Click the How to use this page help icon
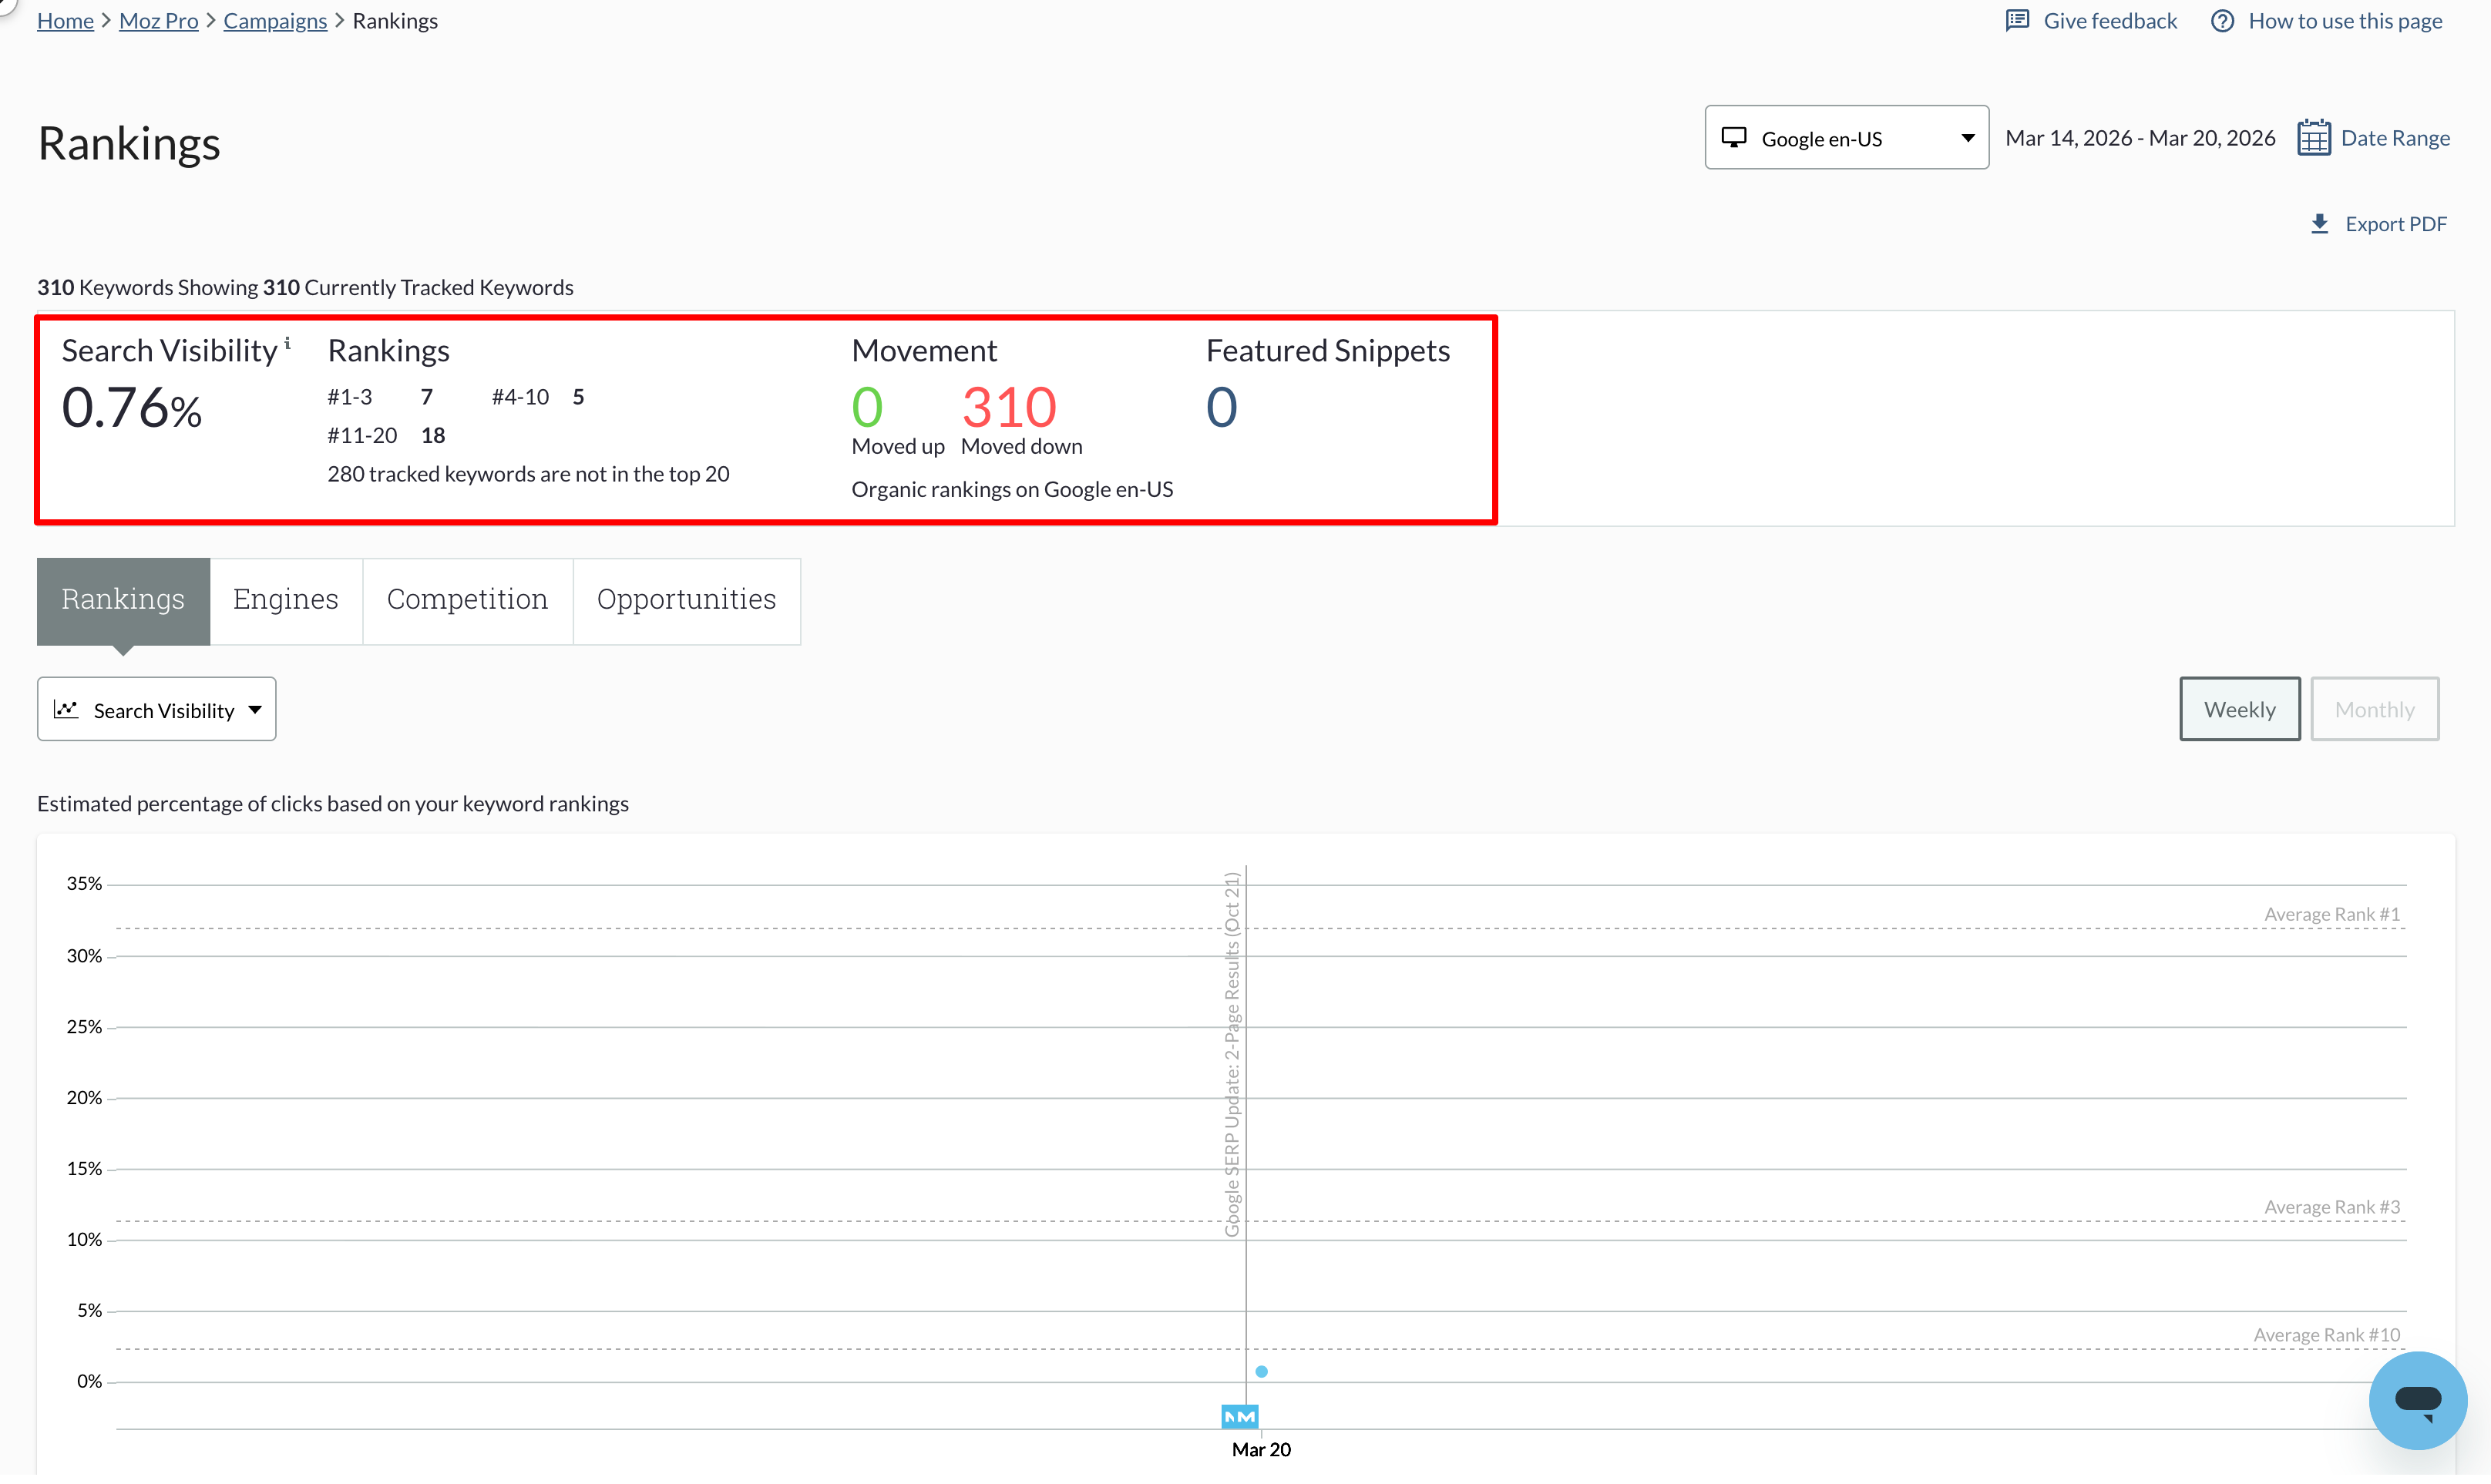 (x=2222, y=20)
